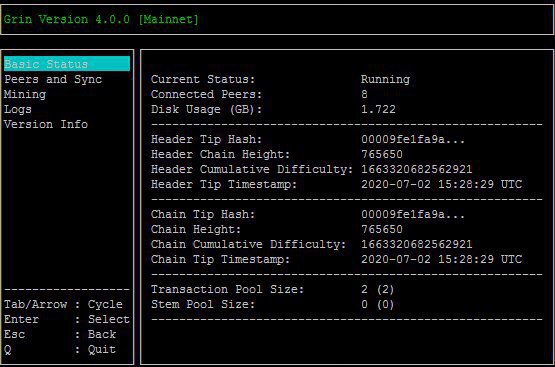Click the Chain Height label
The height and width of the screenshot is (367, 555).
click(x=196, y=229)
